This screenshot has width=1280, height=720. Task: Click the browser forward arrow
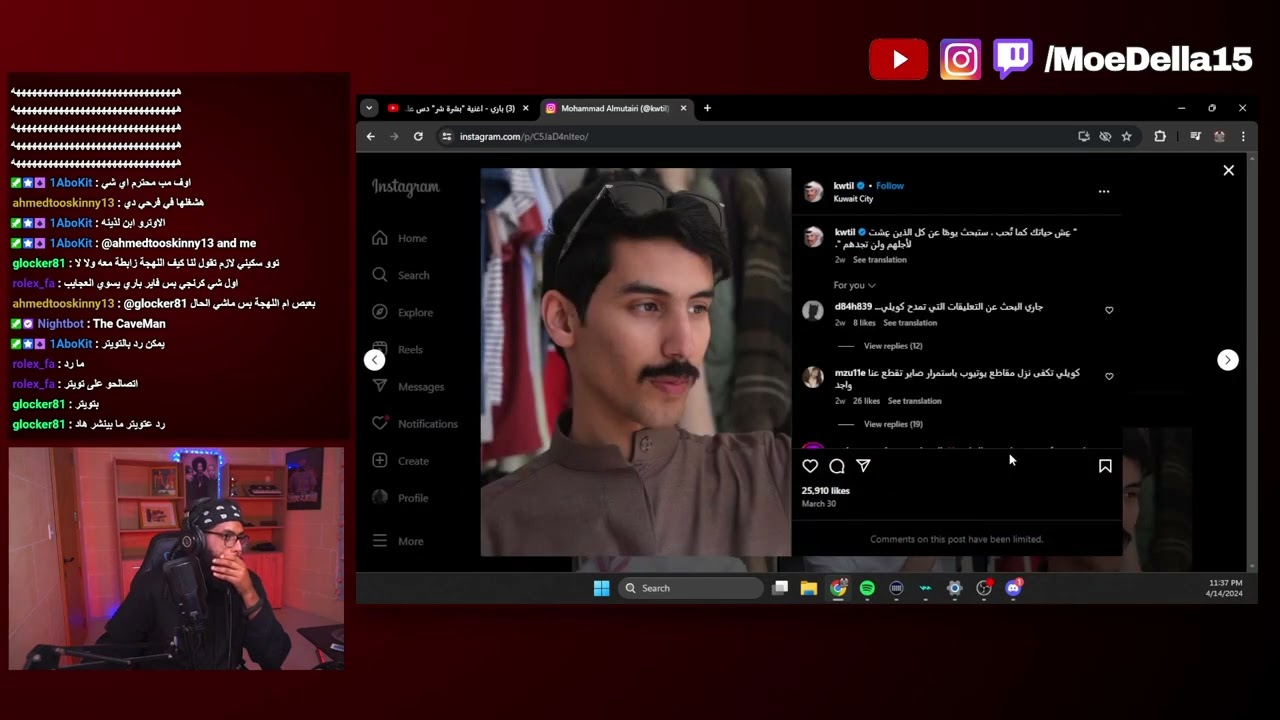click(394, 136)
